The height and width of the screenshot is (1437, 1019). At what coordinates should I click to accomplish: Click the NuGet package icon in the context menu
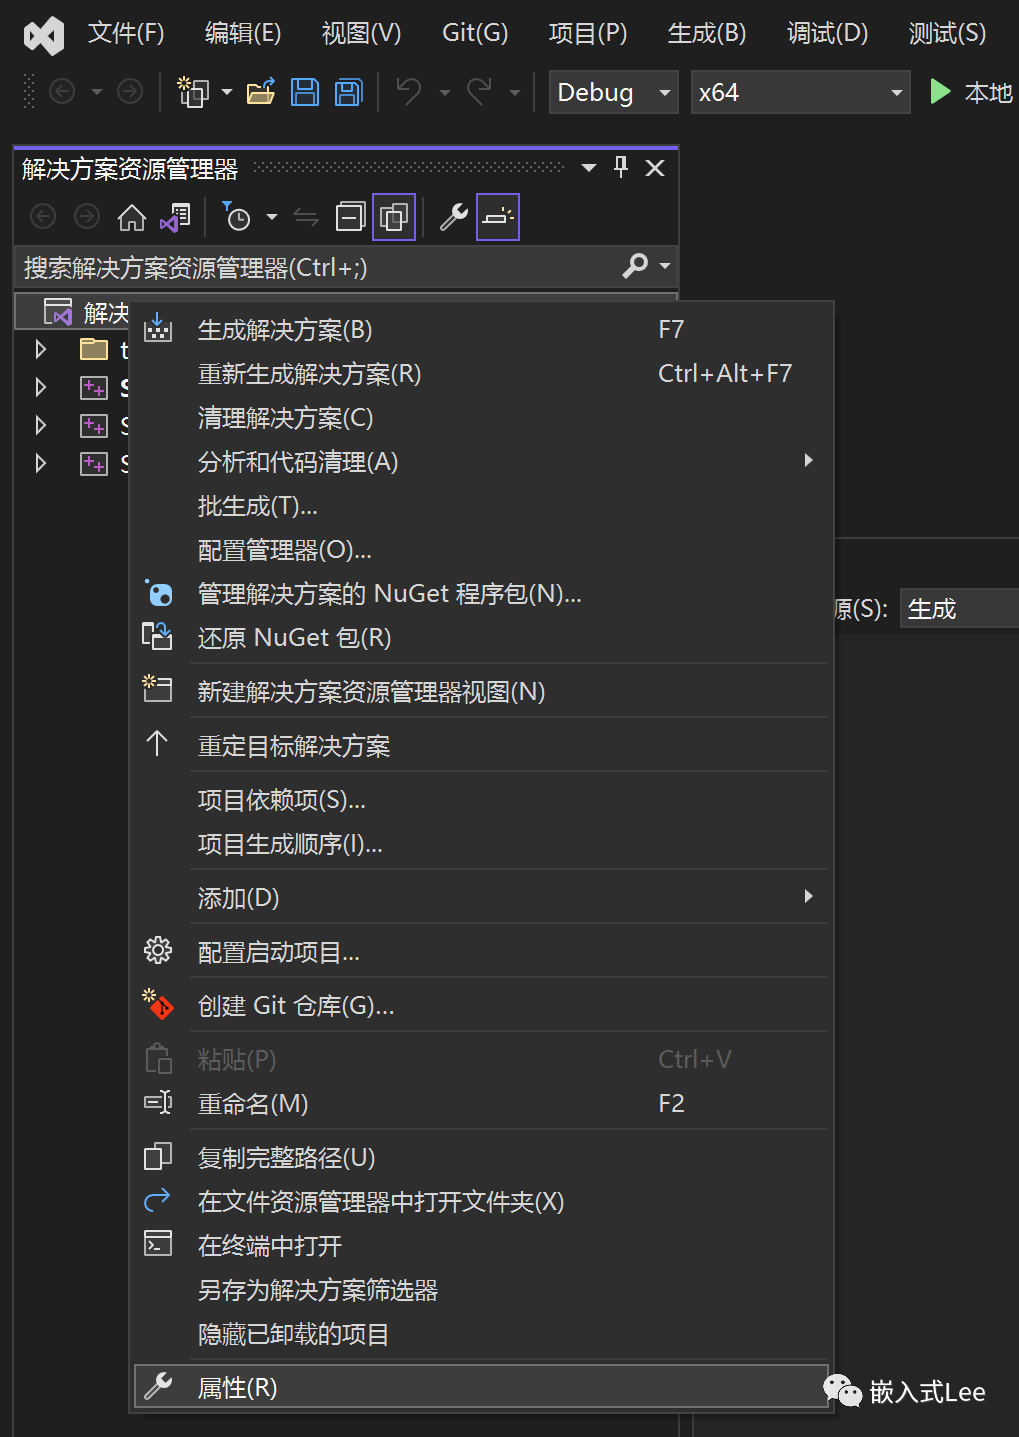coord(158,593)
